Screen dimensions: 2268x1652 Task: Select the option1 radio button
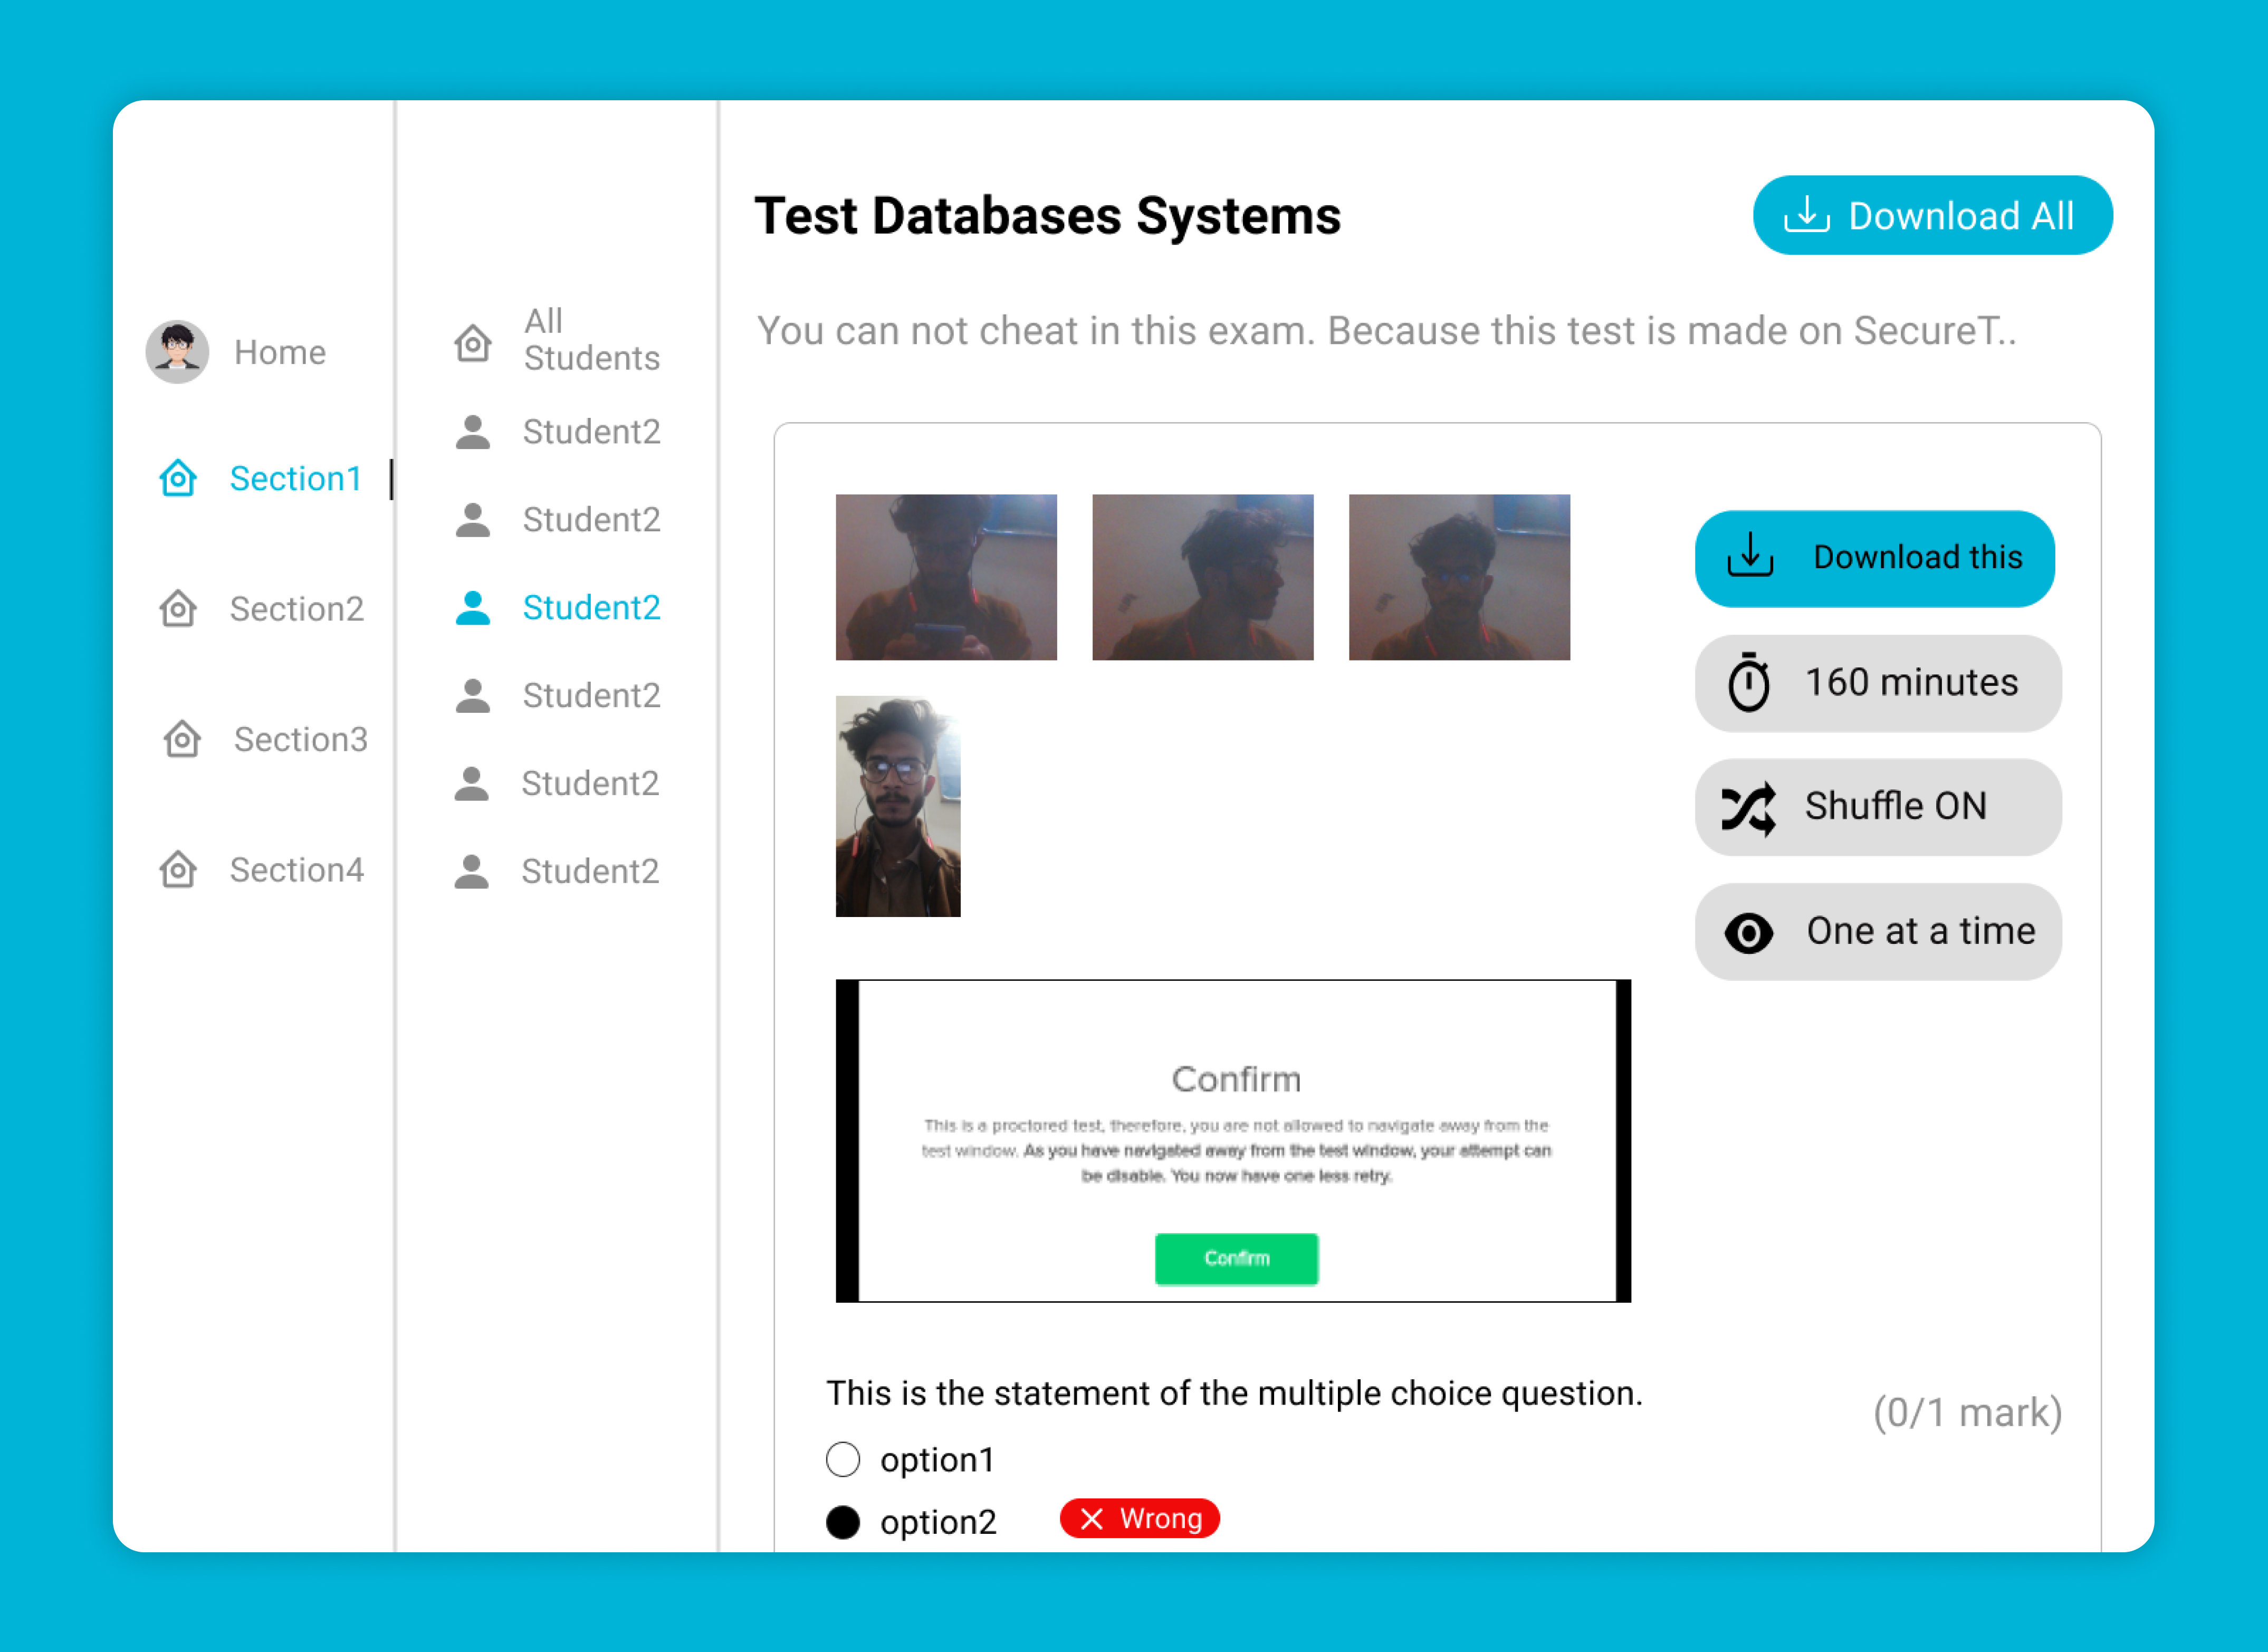843,1460
